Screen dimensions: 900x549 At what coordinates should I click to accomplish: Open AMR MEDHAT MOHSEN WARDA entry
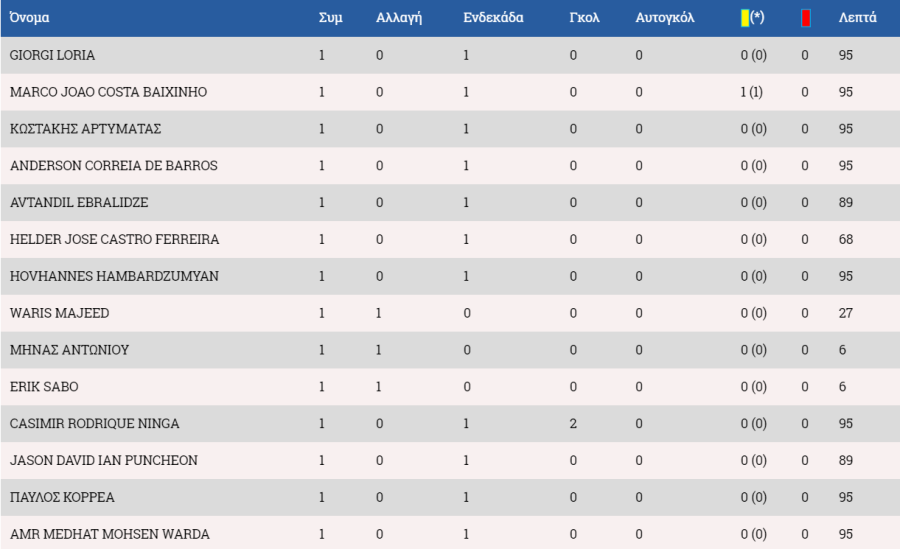(x=110, y=534)
